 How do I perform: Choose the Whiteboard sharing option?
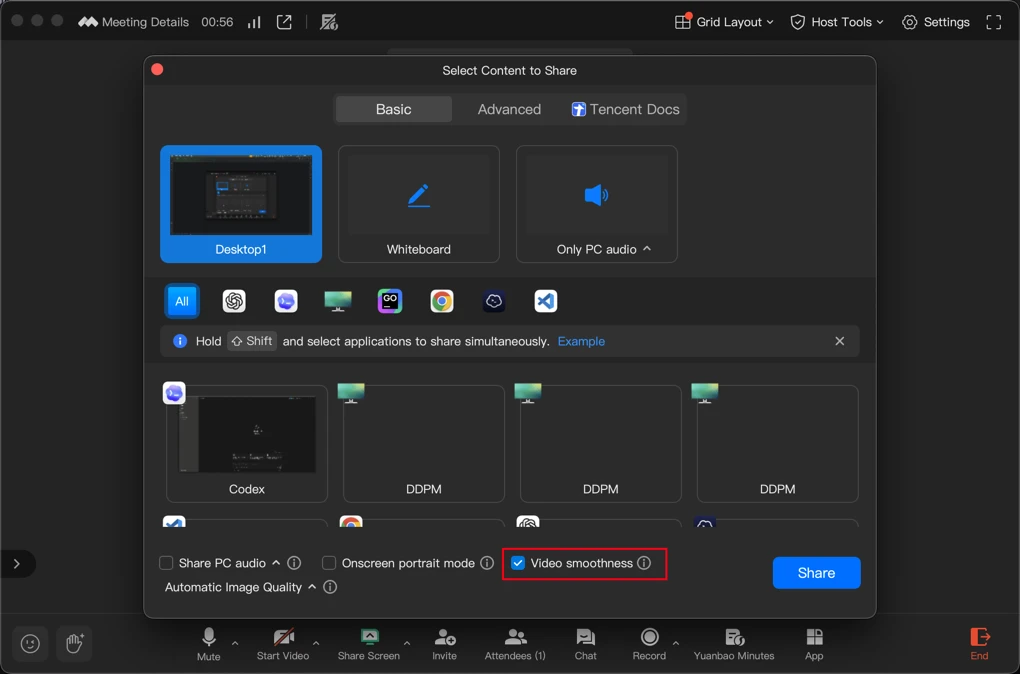(419, 204)
